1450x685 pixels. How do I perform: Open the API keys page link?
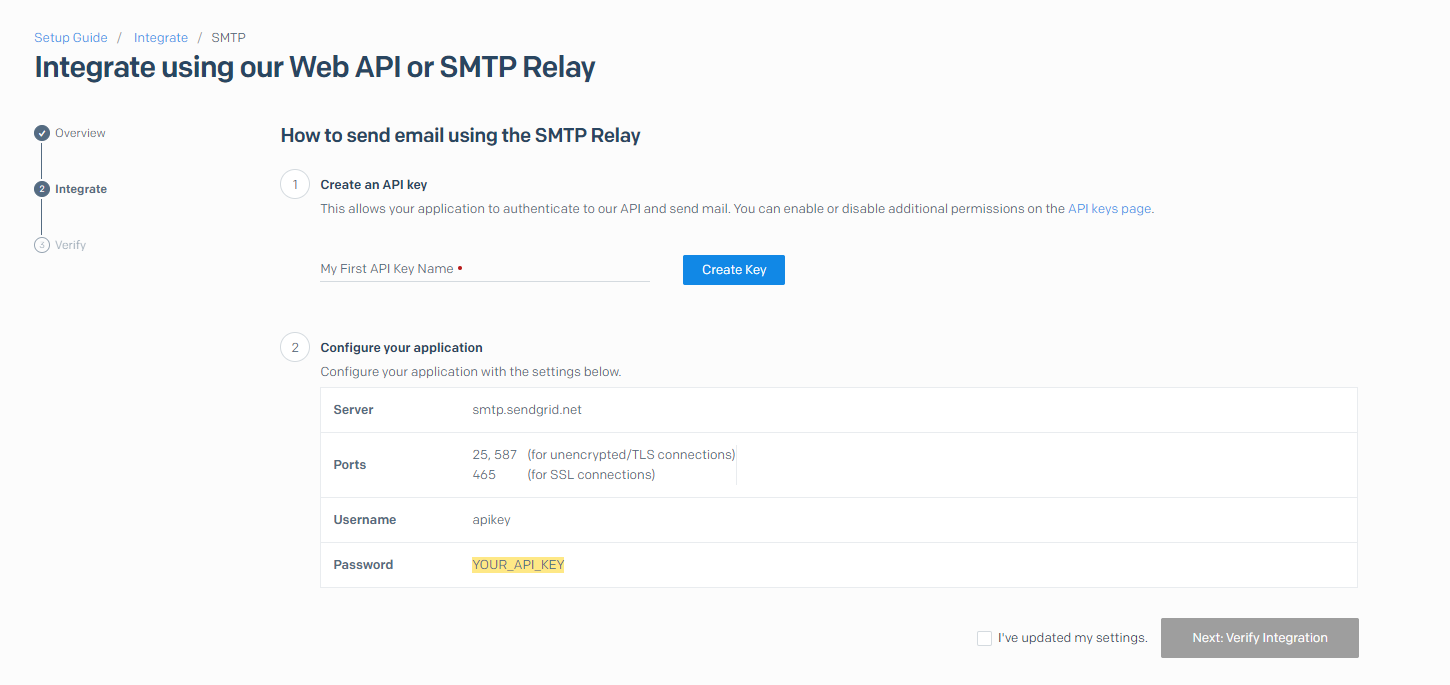(x=1109, y=209)
